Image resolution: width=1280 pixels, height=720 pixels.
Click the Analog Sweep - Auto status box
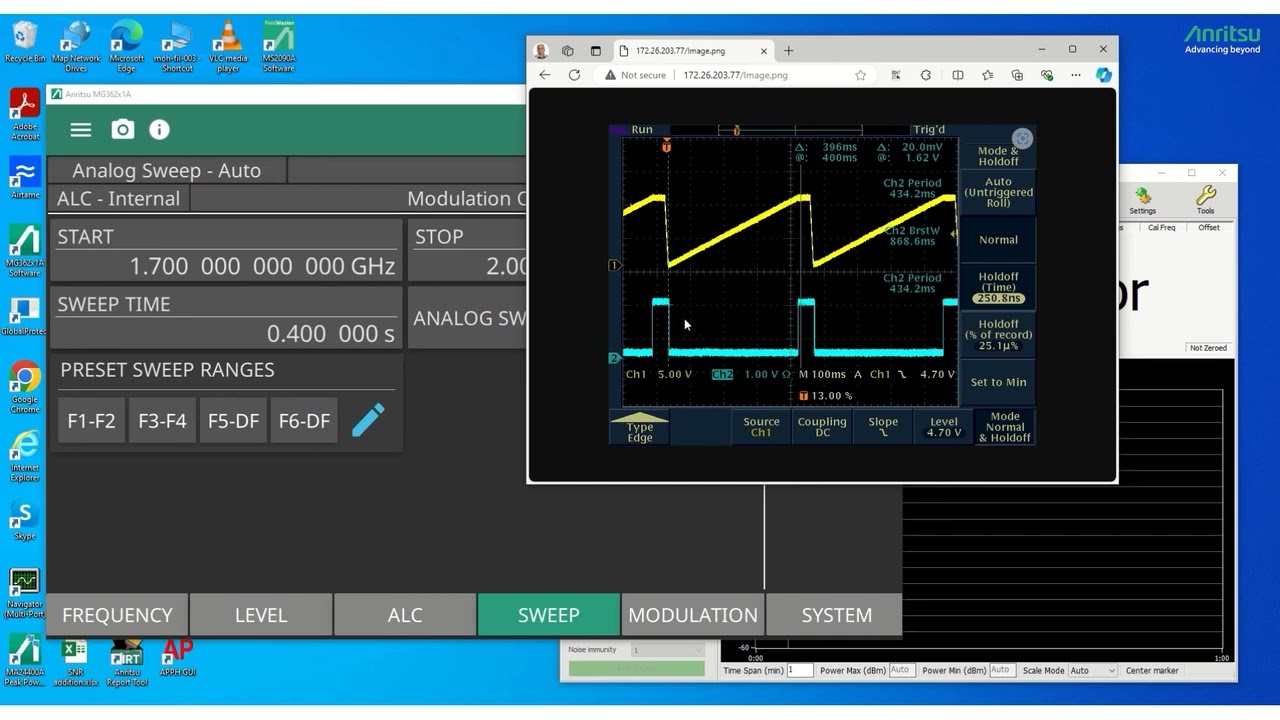[166, 170]
